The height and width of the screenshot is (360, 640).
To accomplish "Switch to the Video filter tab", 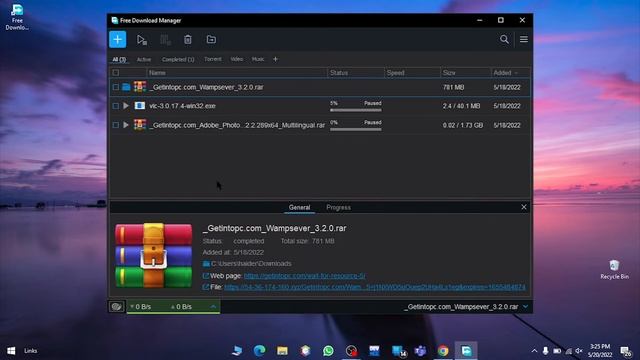I will 237,59.
